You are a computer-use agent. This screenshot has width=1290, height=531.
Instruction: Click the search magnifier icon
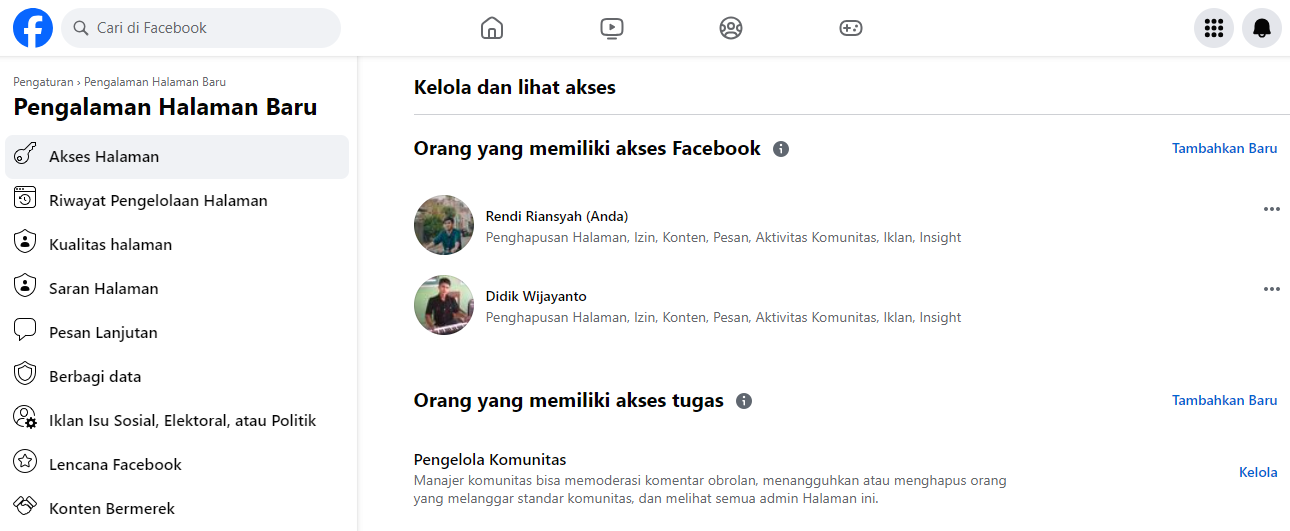(80, 28)
